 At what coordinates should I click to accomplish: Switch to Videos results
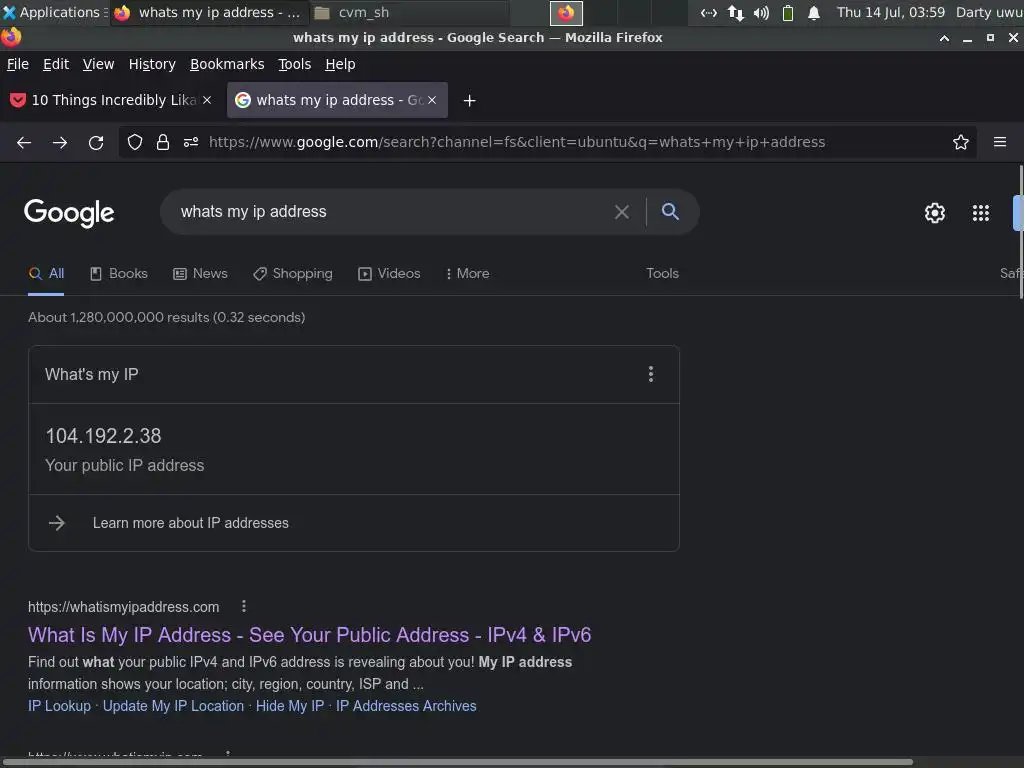click(x=389, y=274)
